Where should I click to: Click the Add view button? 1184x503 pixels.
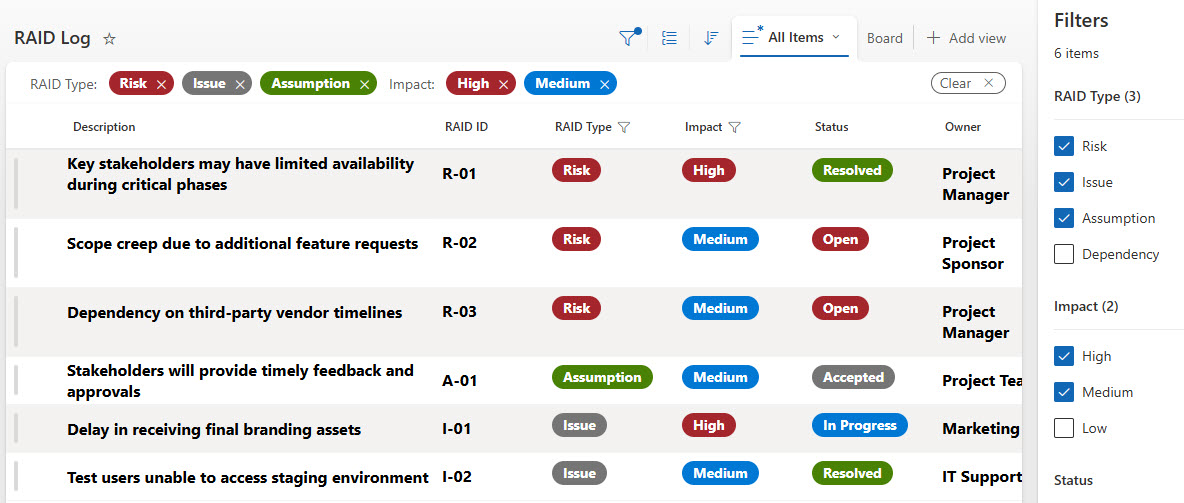pos(966,38)
